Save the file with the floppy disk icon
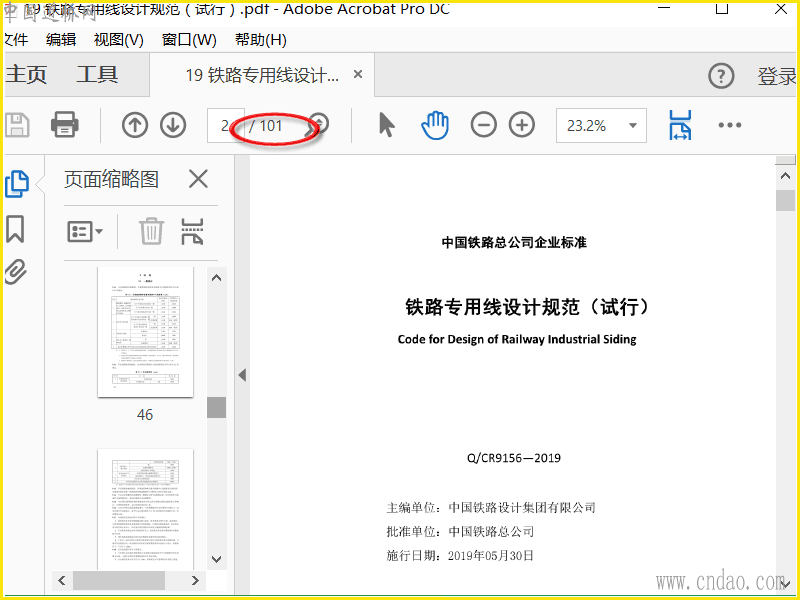 click(17, 125)
